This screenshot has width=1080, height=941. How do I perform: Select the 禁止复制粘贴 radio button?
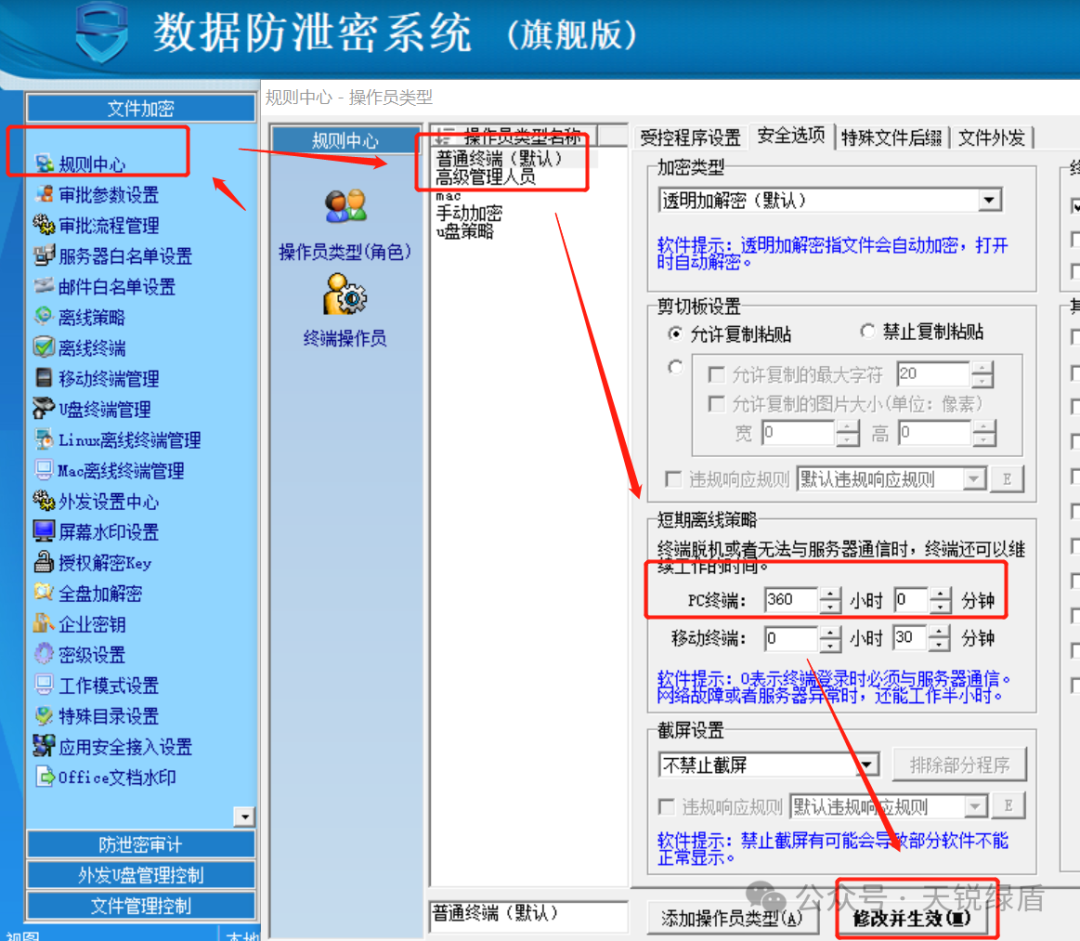(868, 331)
